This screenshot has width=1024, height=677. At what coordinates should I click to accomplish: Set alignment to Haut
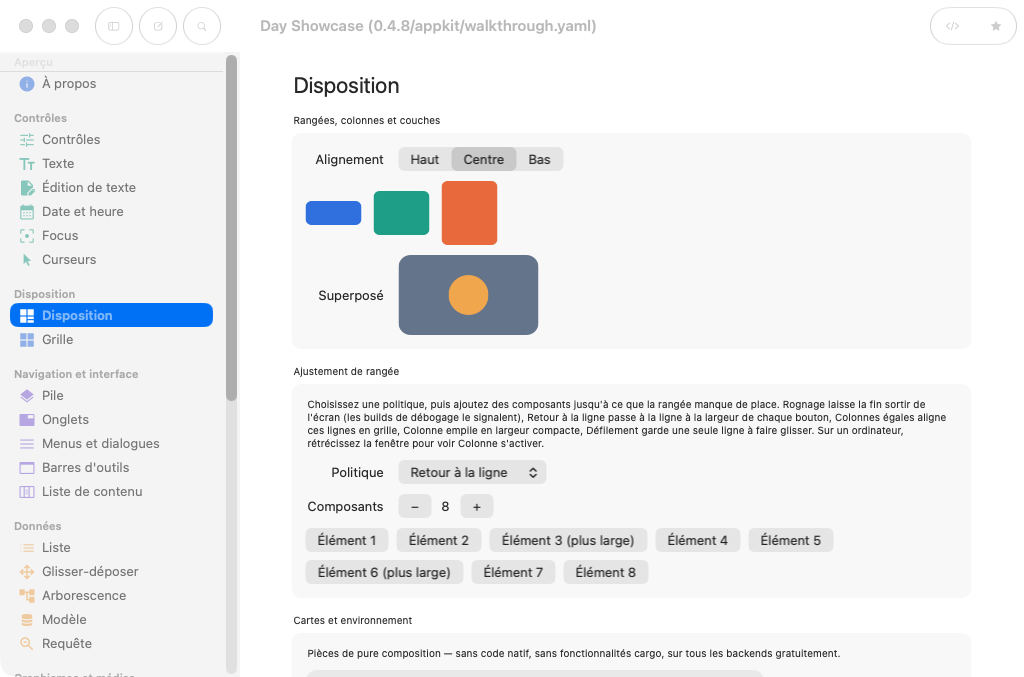tap(424, 159)
